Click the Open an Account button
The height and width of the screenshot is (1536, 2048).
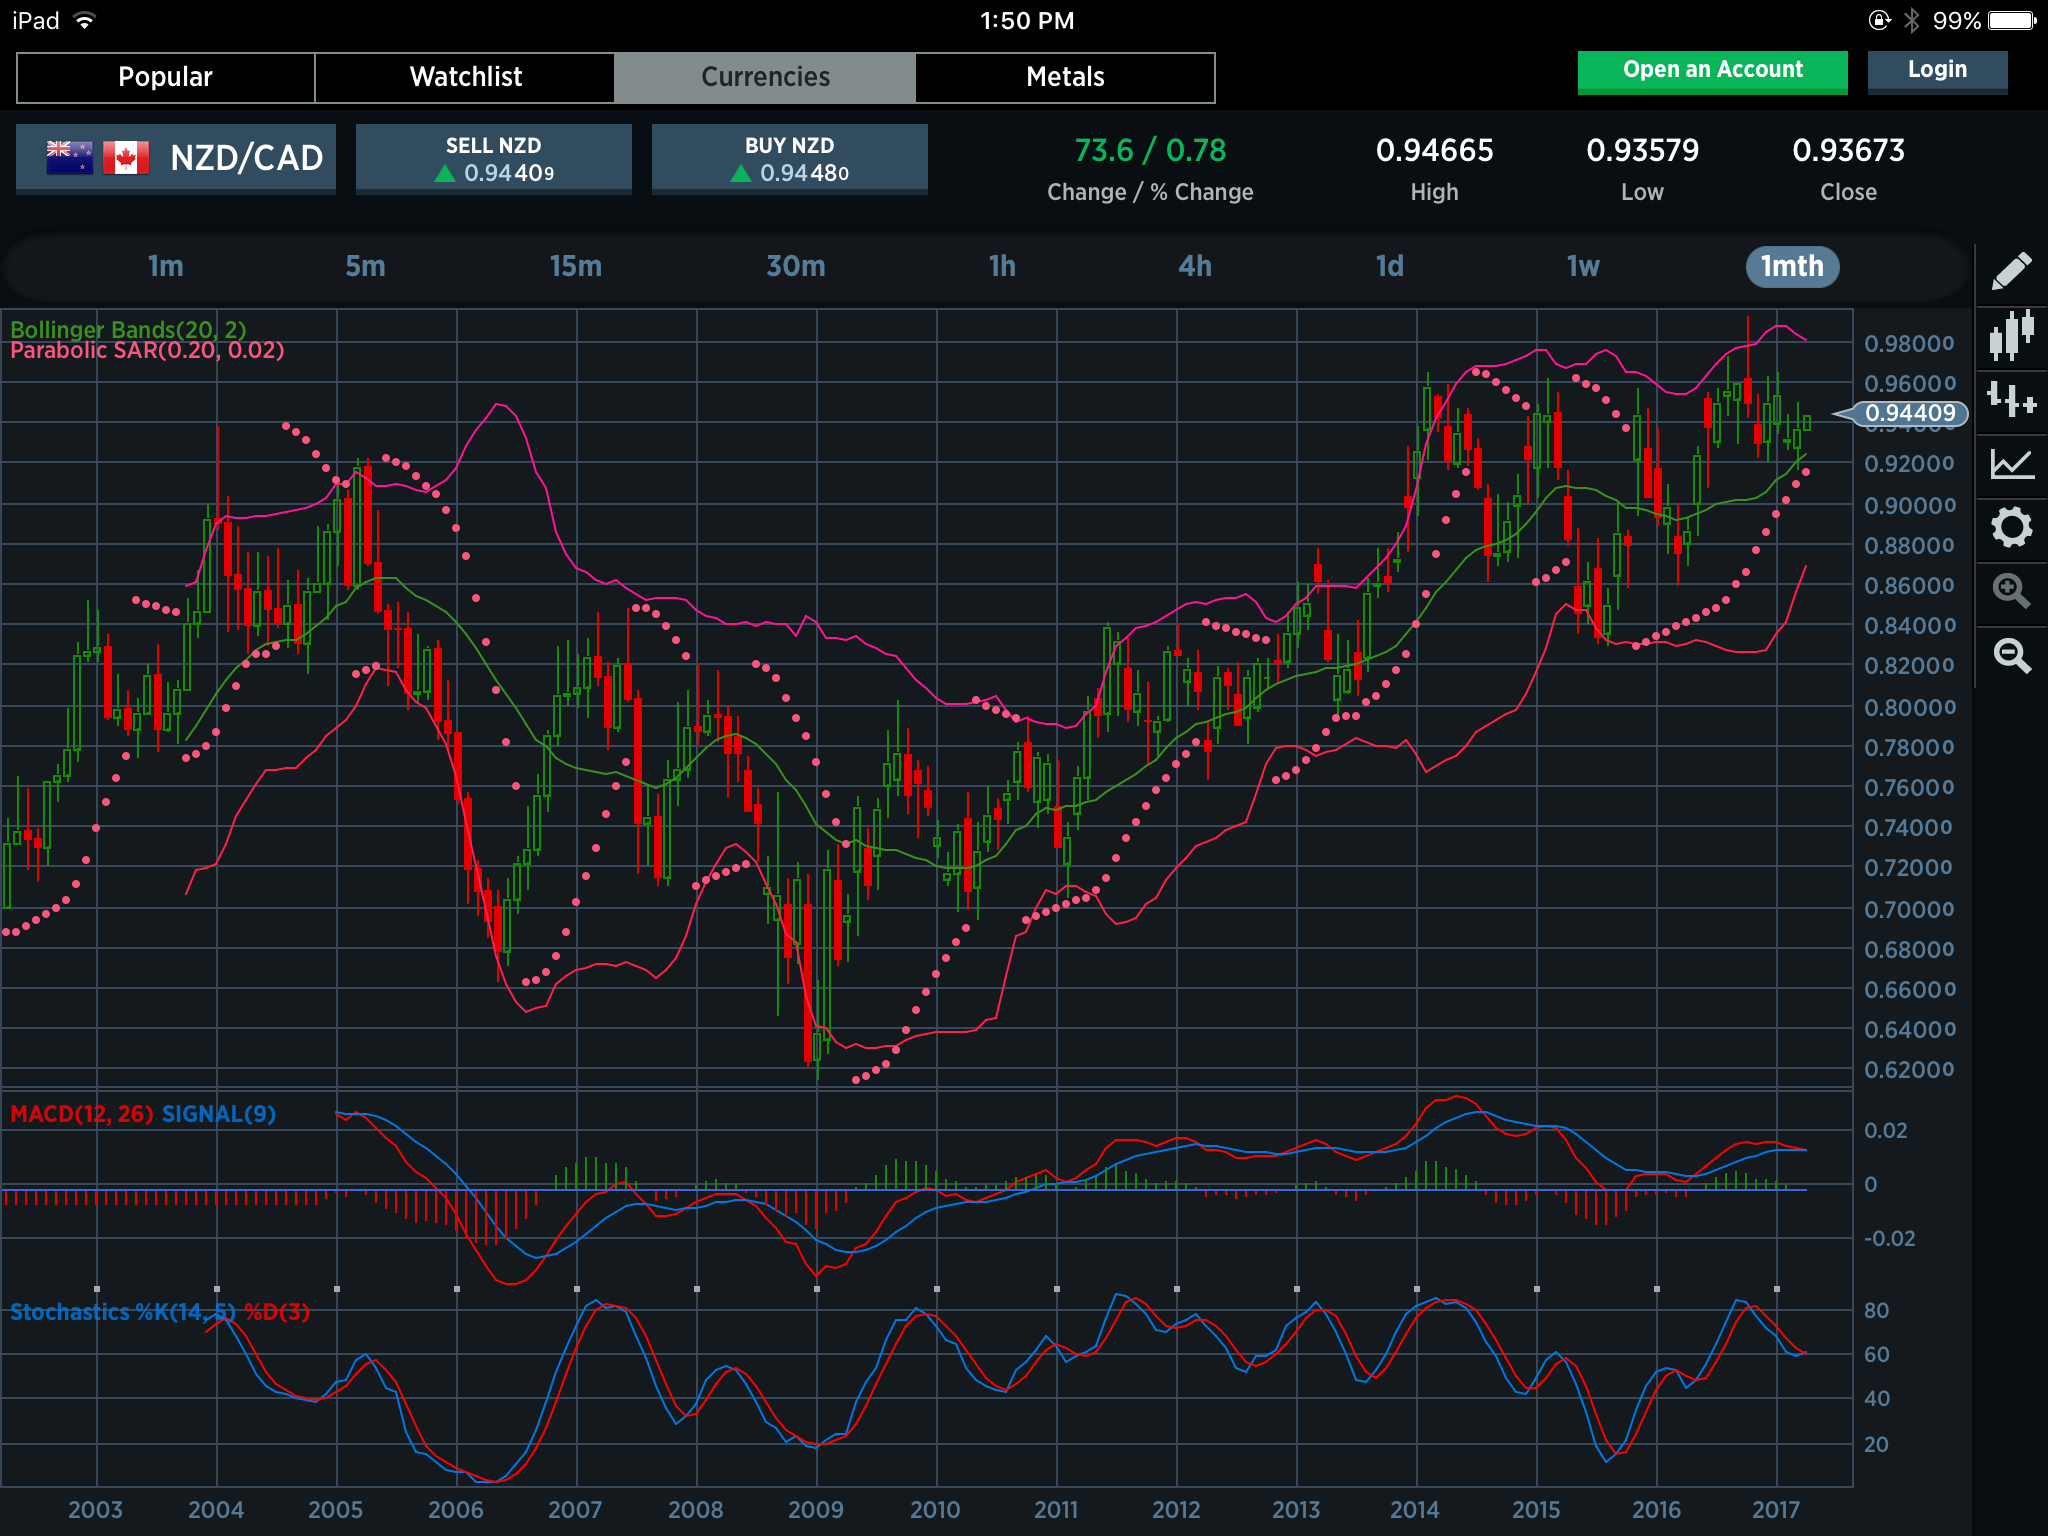point(1712,71)
